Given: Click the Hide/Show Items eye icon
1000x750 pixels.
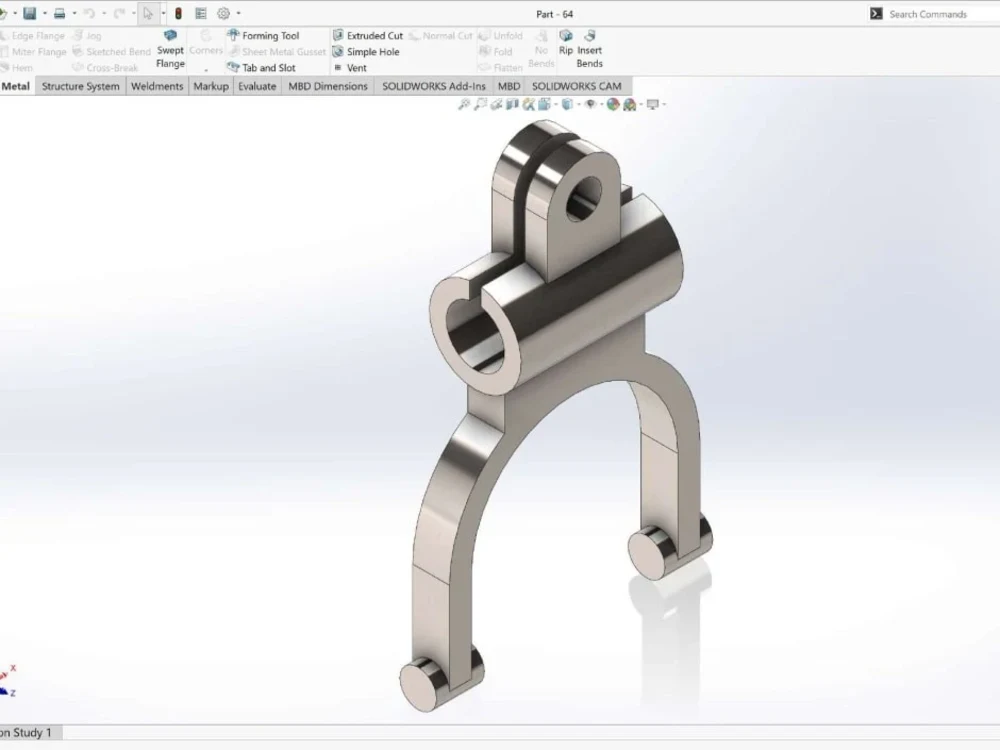Looking at the screenshot, I should 591,104.
